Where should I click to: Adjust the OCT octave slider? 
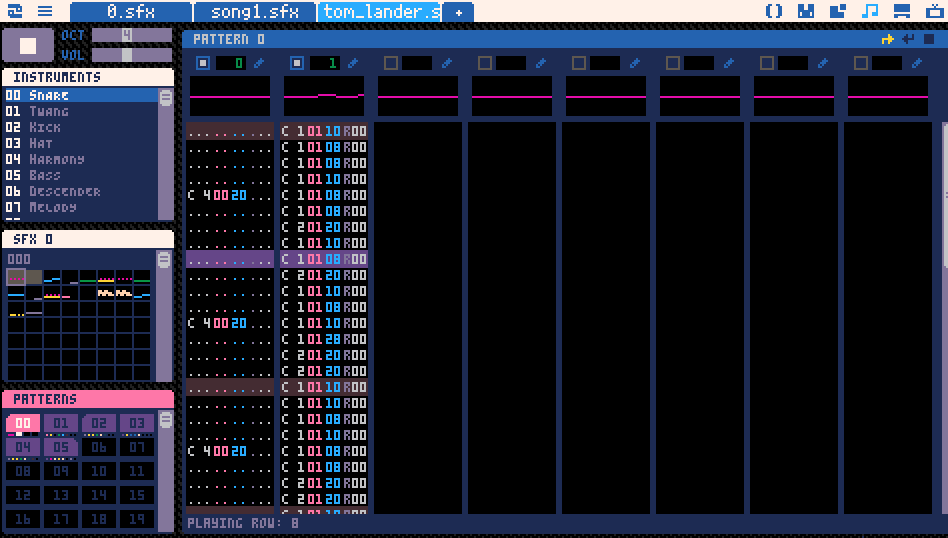coord(132,35)
